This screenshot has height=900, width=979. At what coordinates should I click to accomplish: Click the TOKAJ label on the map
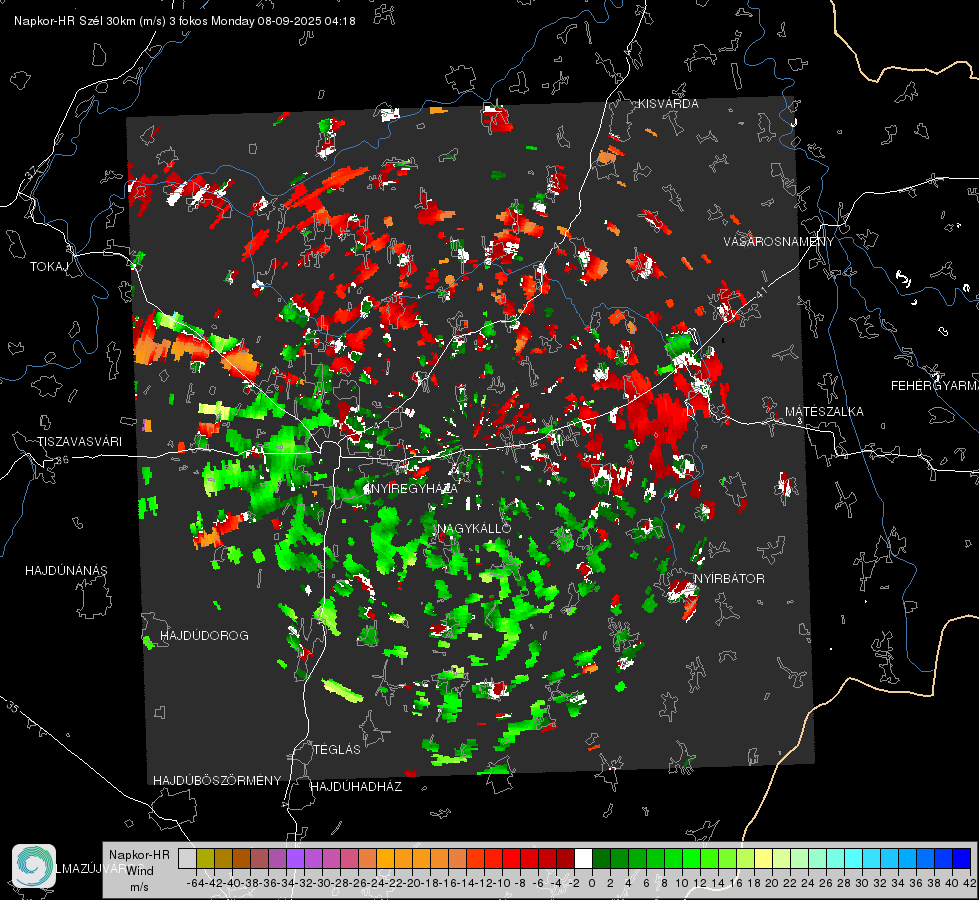coord(48,267)
